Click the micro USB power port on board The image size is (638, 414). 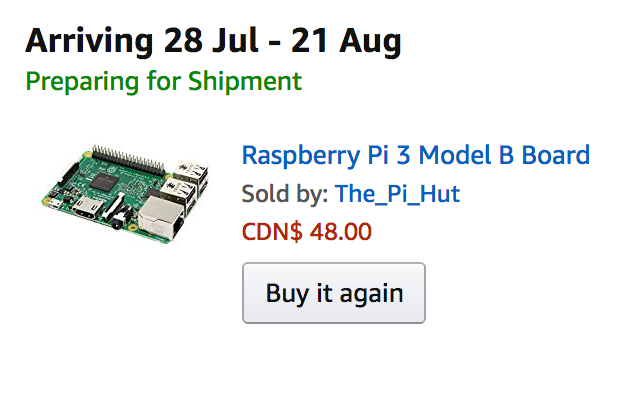pos(53,202)
